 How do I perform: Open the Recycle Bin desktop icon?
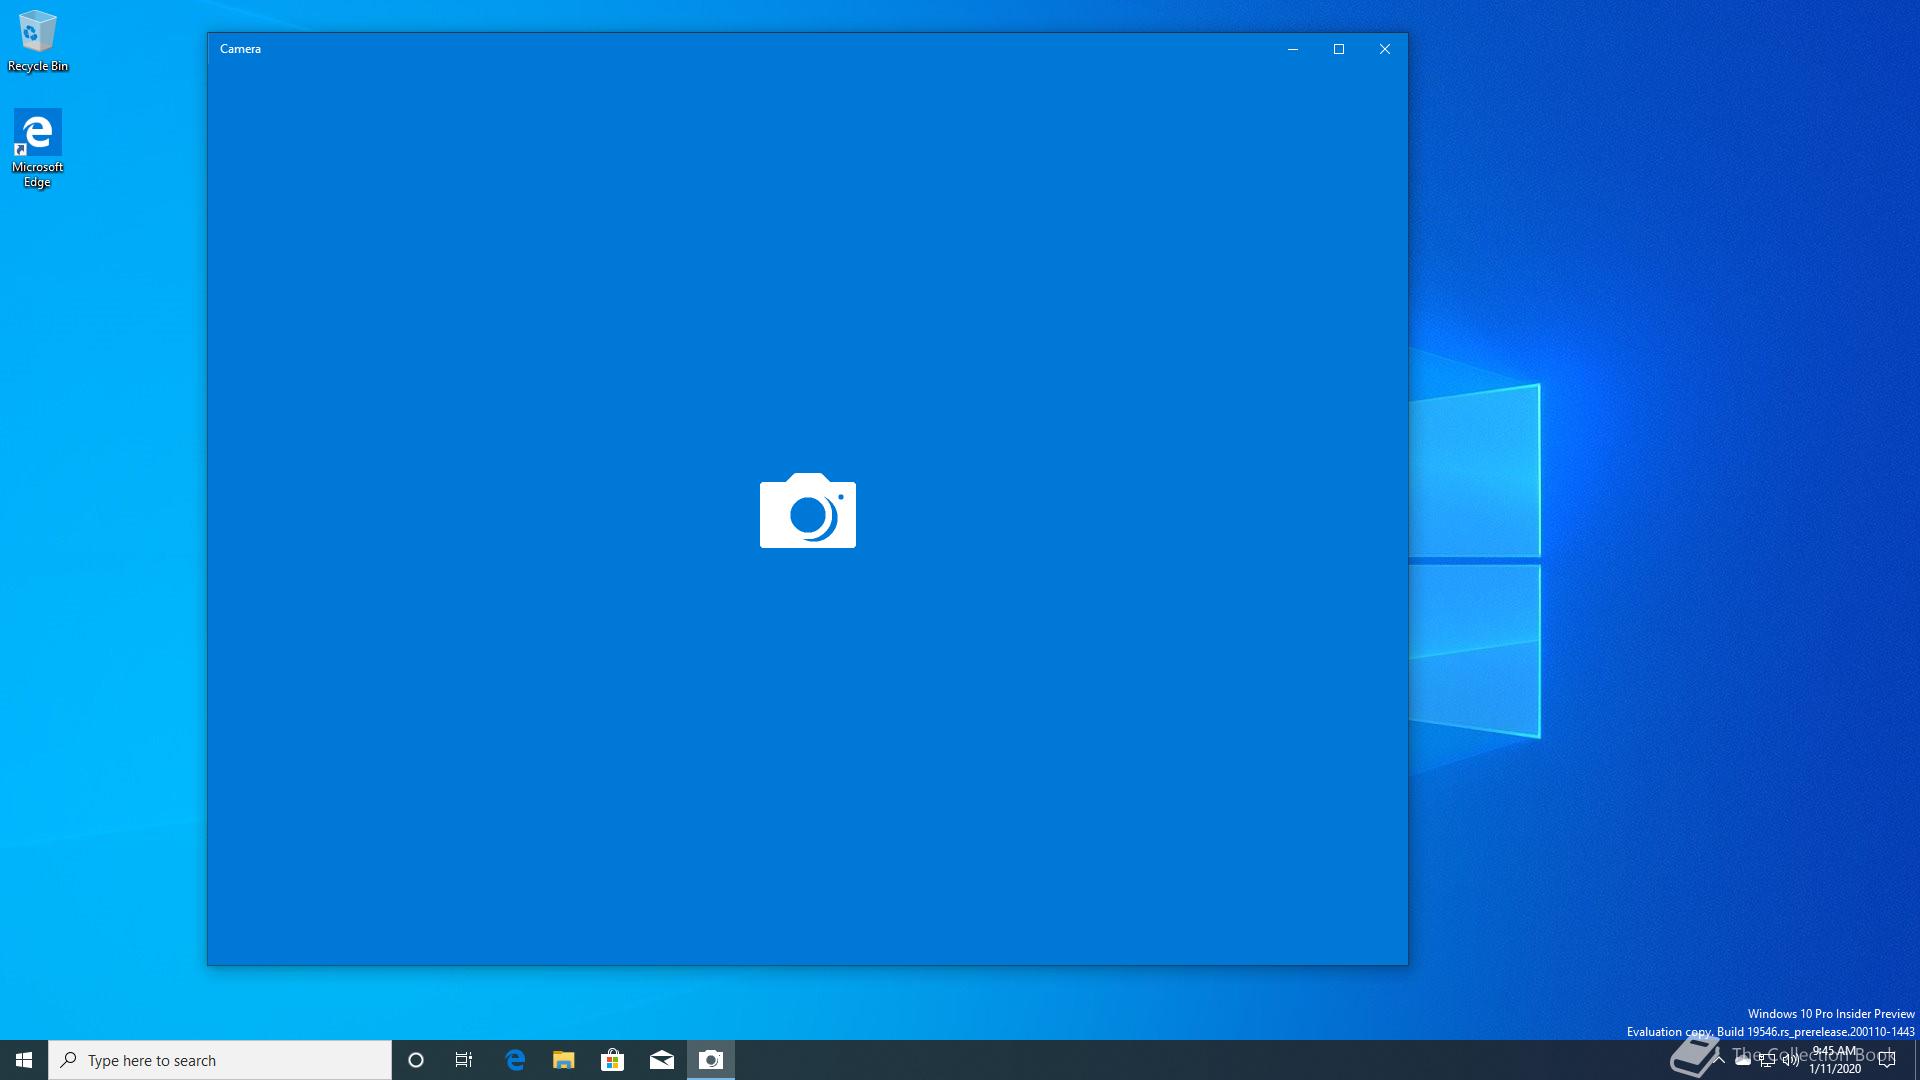coord(38,41)
